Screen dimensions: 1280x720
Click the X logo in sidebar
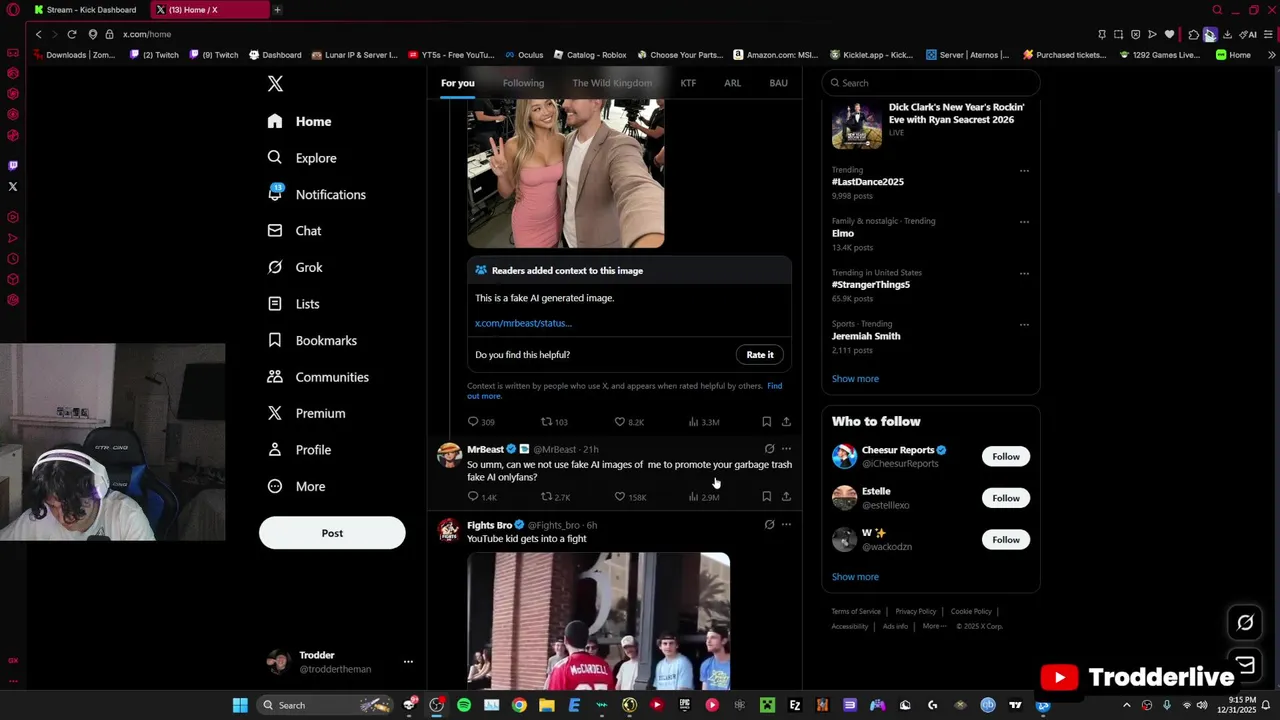(275, 84)
